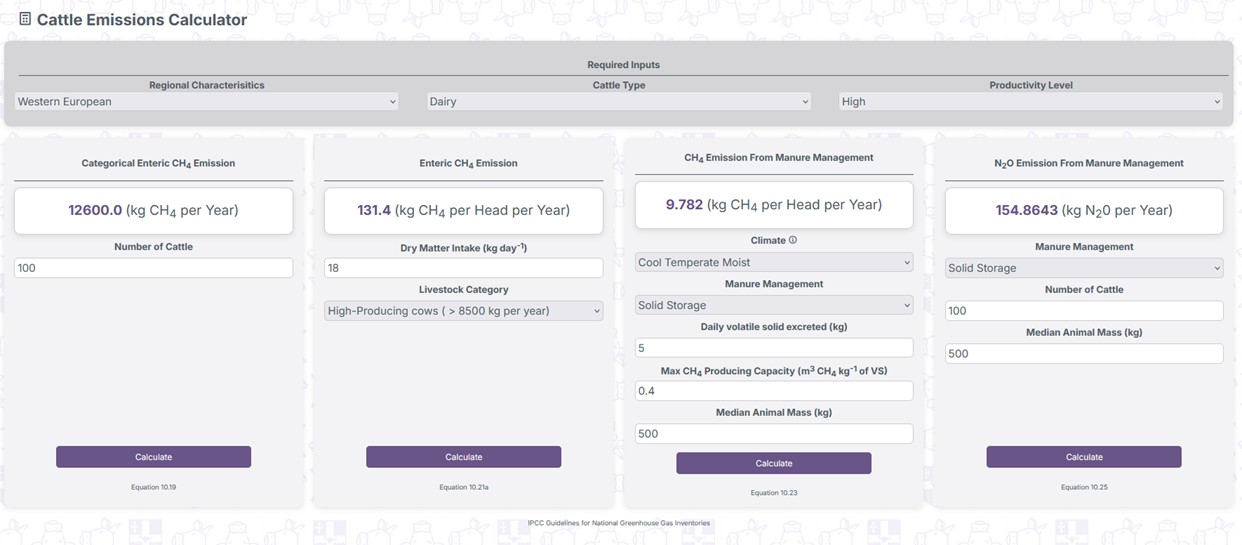The height and width of the screenshot is (545, 1242).
Task: Click the Daily volatile solid excreted field
Action: [774, 348]
